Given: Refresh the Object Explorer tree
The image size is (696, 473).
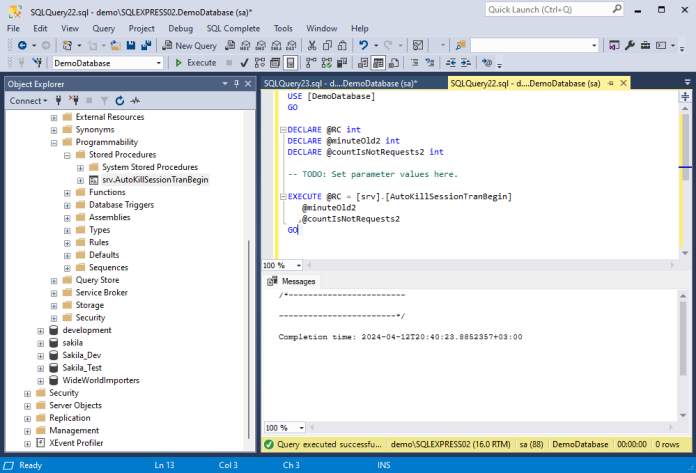Looking at the screenshot, I should (120, 101).
